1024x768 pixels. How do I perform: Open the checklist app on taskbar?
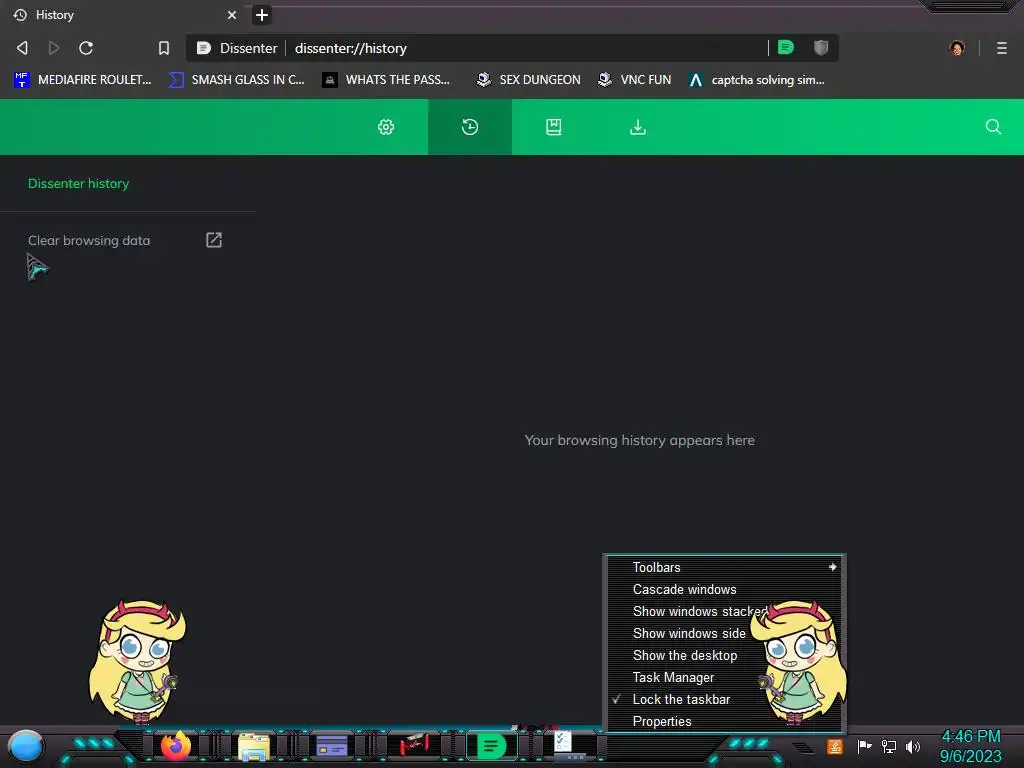(x=568, y=745)
